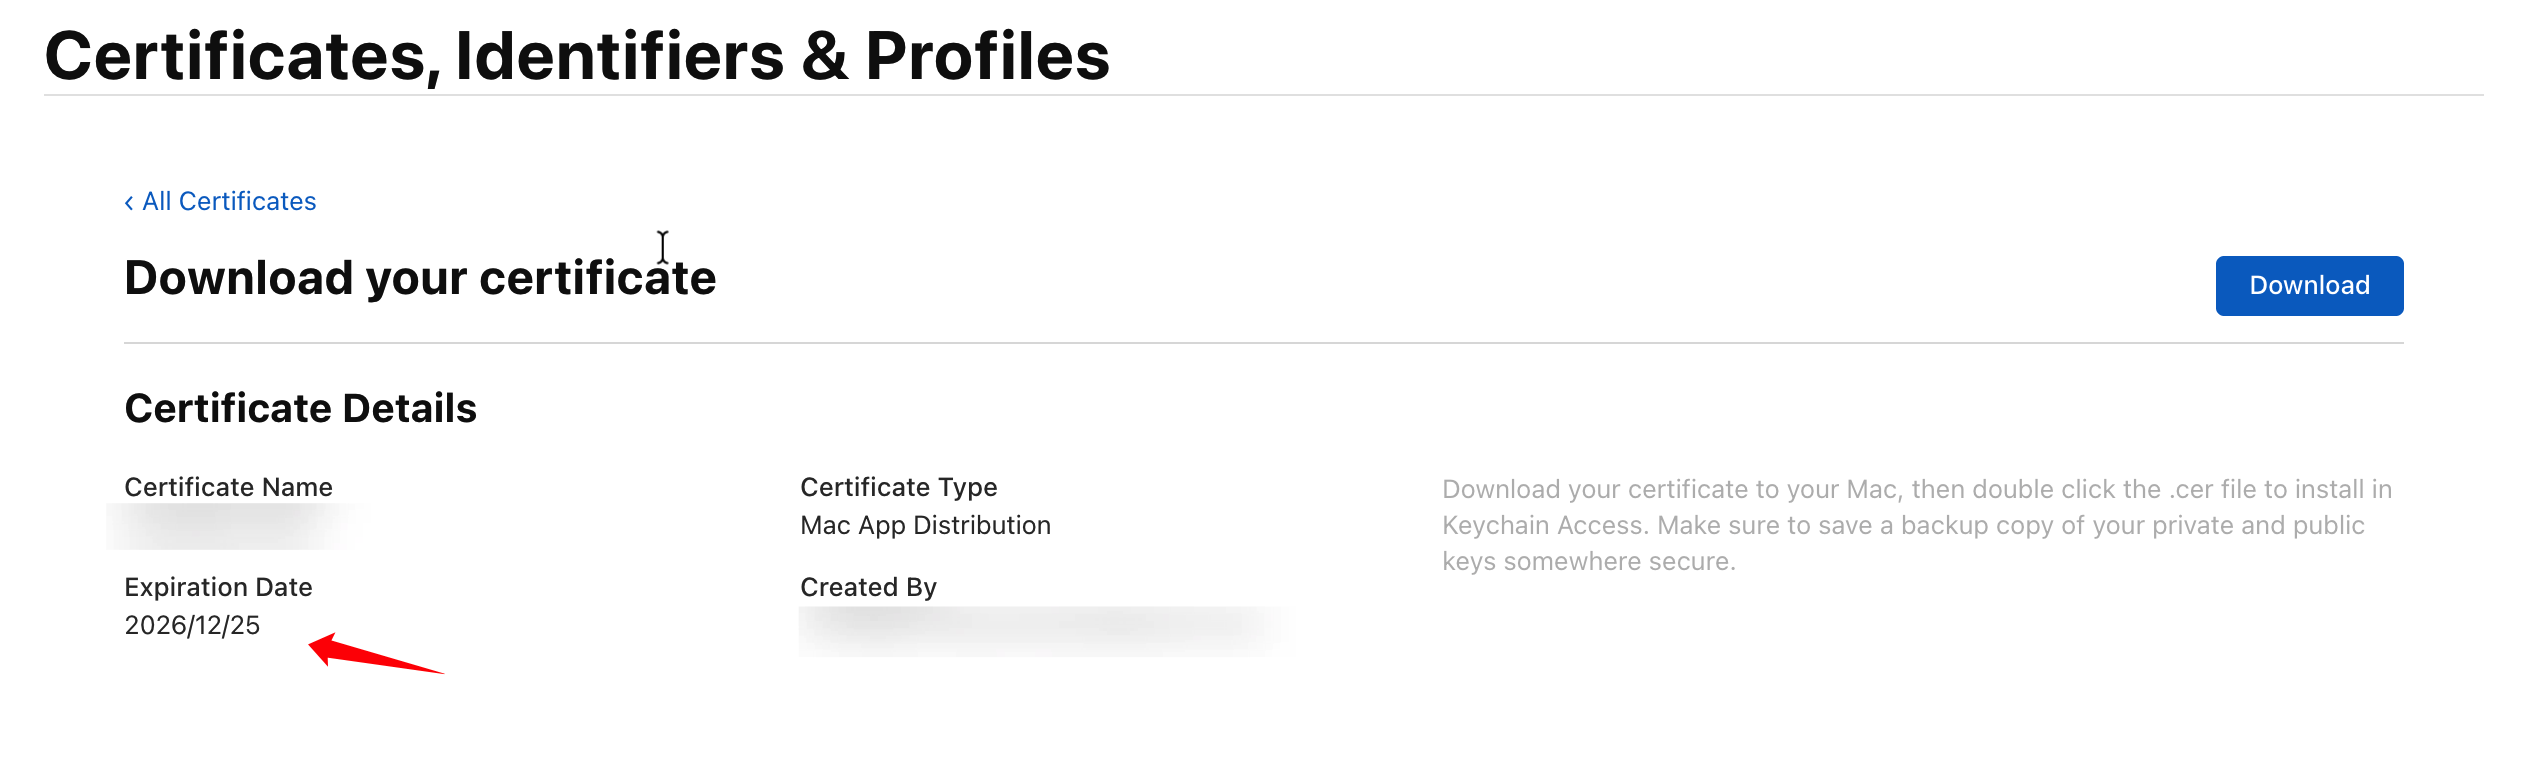Click the Certificate Name label
This screenshot has width=2522, height=760.
pyautogui.click(x=228, y=487)
